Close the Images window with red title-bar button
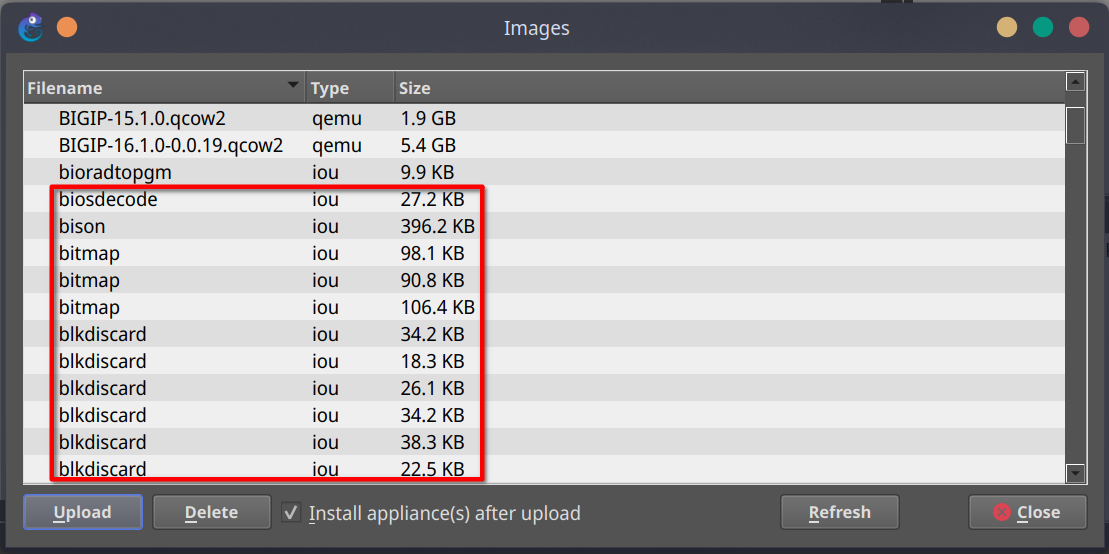 [1079, 28]
